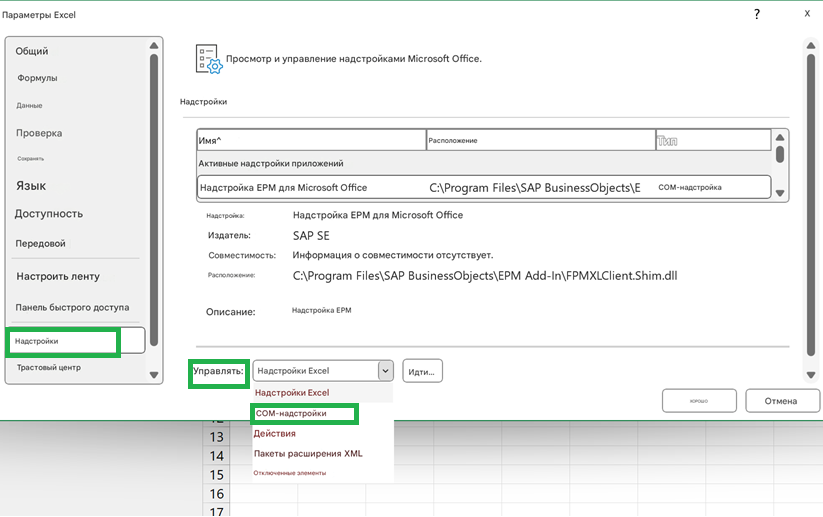The height and width of the screenshot is (517, 823).
Task: Click the Отмена button
Action: [x=782, y=401]
